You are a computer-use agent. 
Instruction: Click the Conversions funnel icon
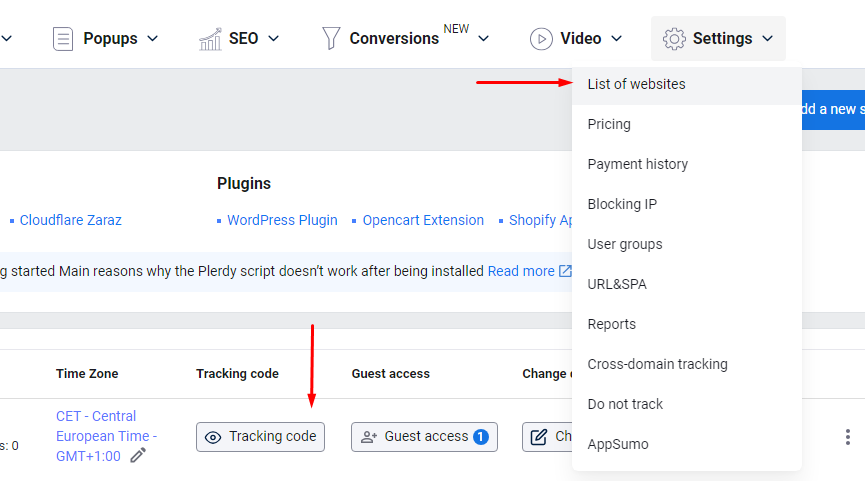point(330,39)
